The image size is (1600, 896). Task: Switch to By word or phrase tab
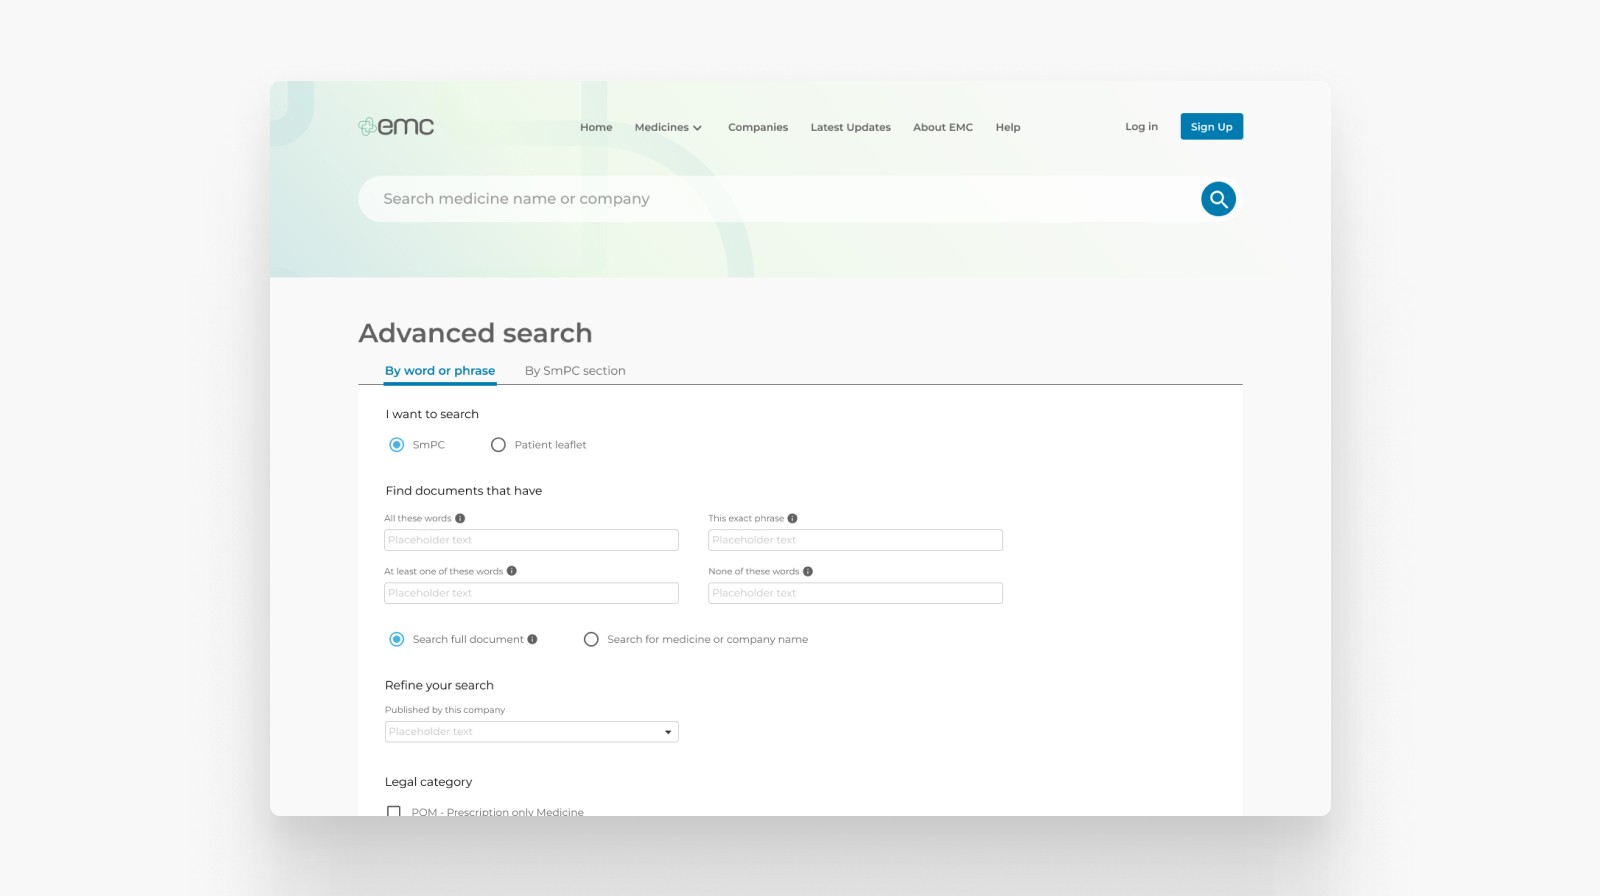(440, 370)
